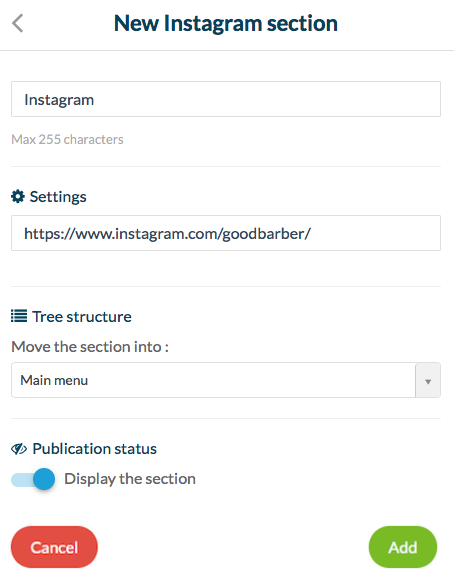Click the Display the section label
Viewport: 454px width, 580px height.
pyautogui.click(x=130, y=479)
